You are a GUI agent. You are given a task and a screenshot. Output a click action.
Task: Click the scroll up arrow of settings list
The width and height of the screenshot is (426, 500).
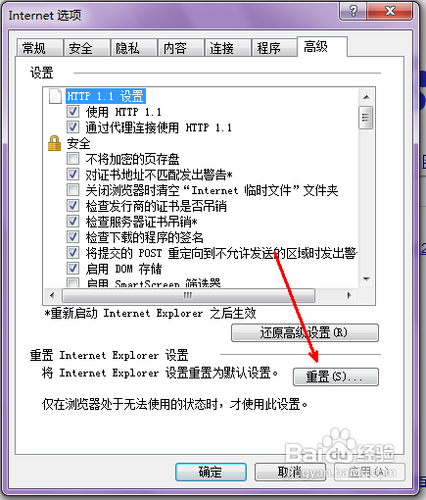(x=366, y=97)
